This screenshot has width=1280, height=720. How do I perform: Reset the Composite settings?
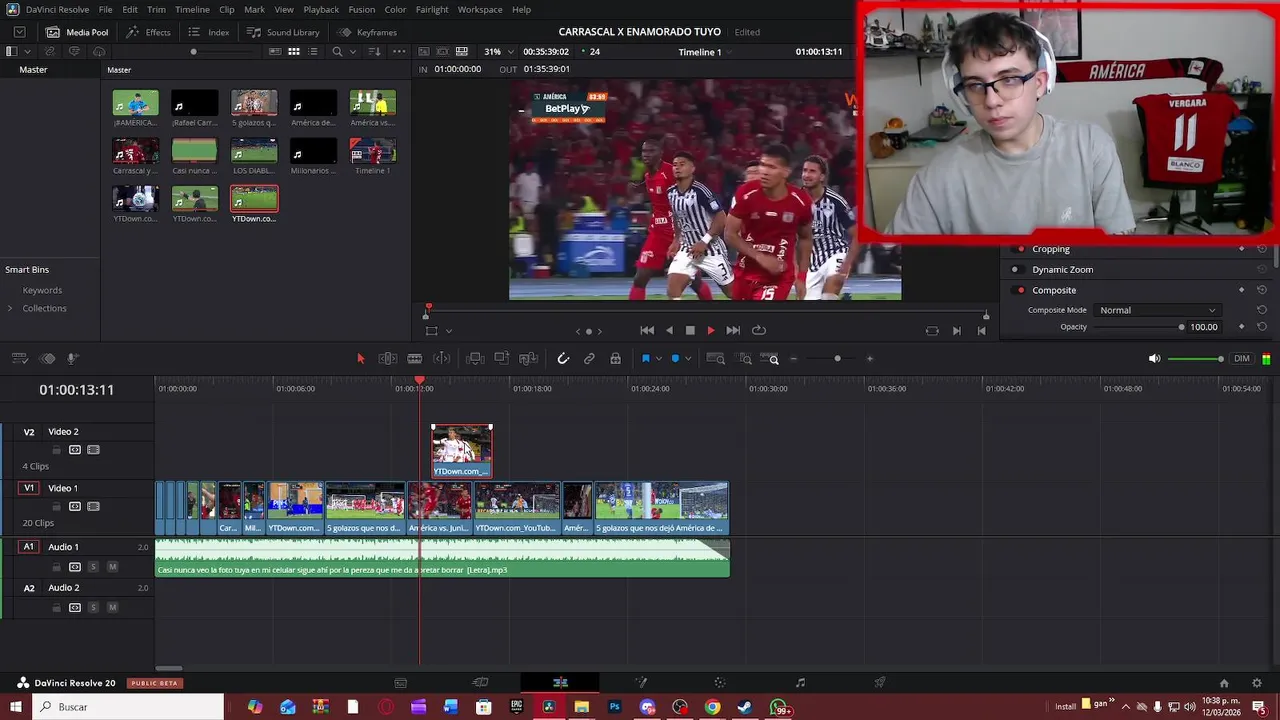tap(1262, 290)
